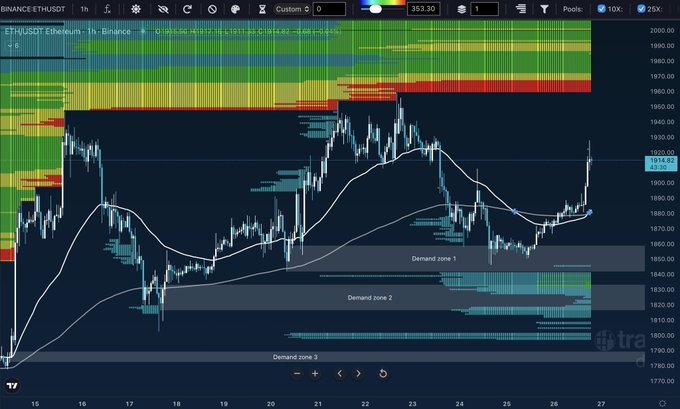Click the rainbow color gradient bar

pos(382,2)
